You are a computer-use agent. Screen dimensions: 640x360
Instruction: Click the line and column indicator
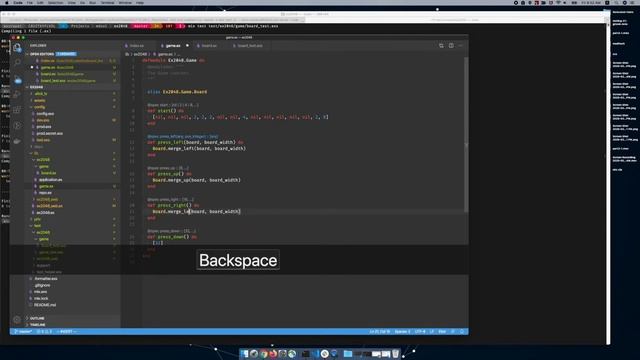380,331
